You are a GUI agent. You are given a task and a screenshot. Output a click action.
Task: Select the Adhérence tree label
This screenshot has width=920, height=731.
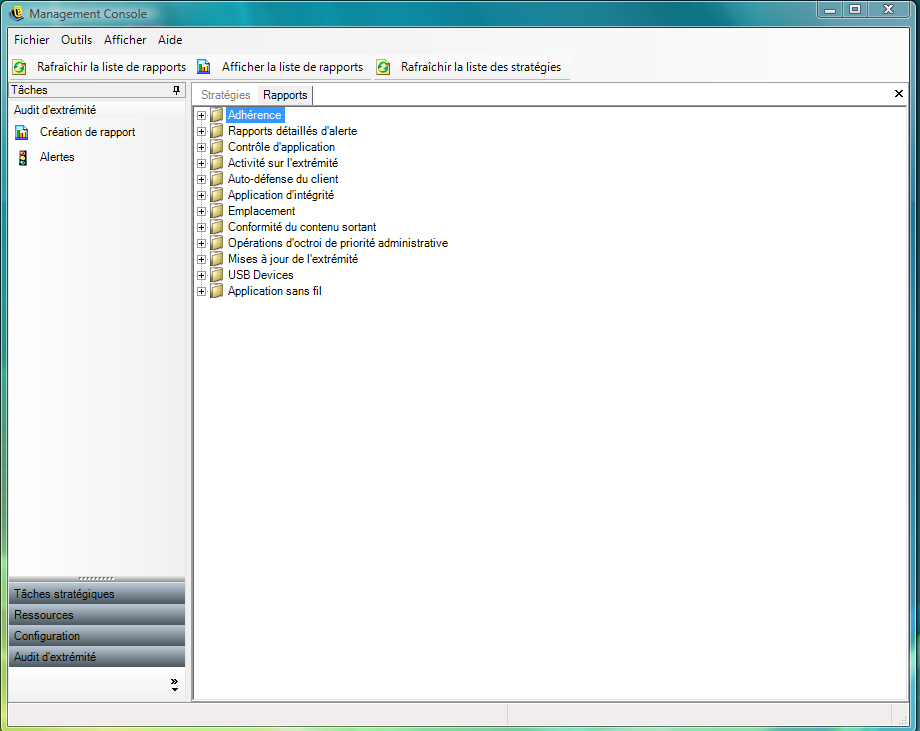point(255,115)
